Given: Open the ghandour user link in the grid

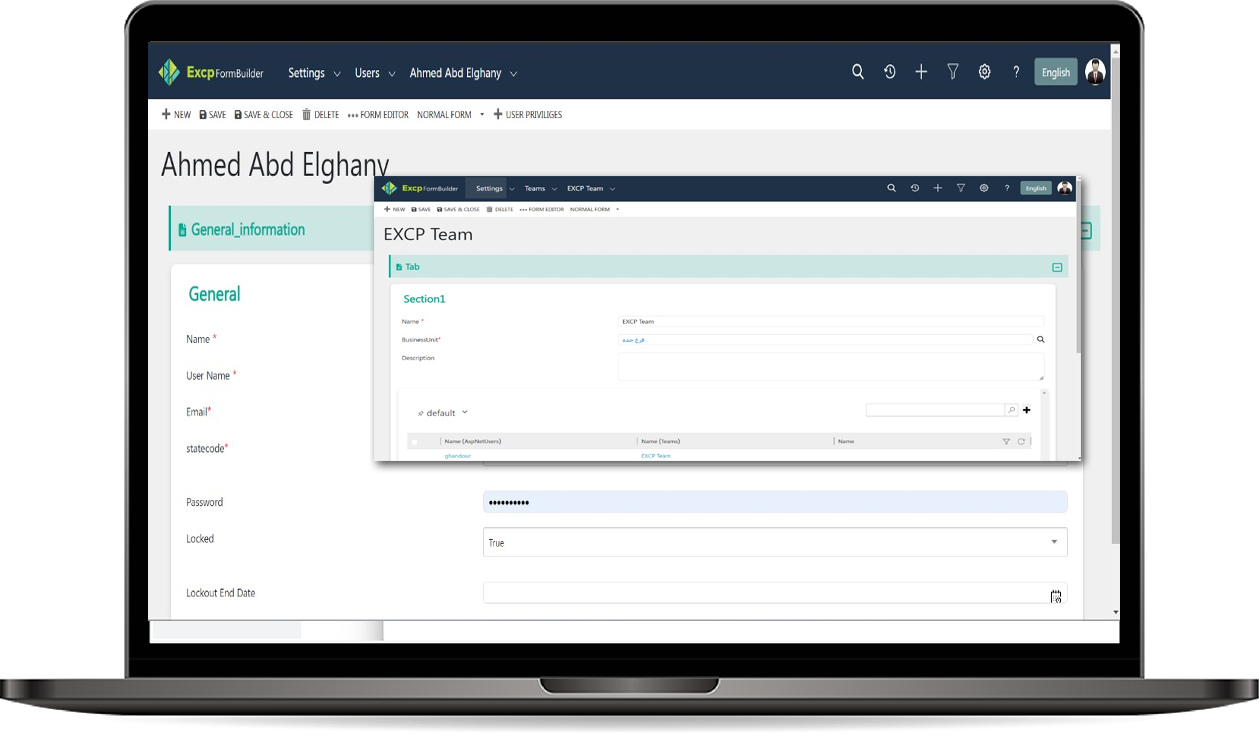Looking at the screenshot, I should [x=457, y=456].
